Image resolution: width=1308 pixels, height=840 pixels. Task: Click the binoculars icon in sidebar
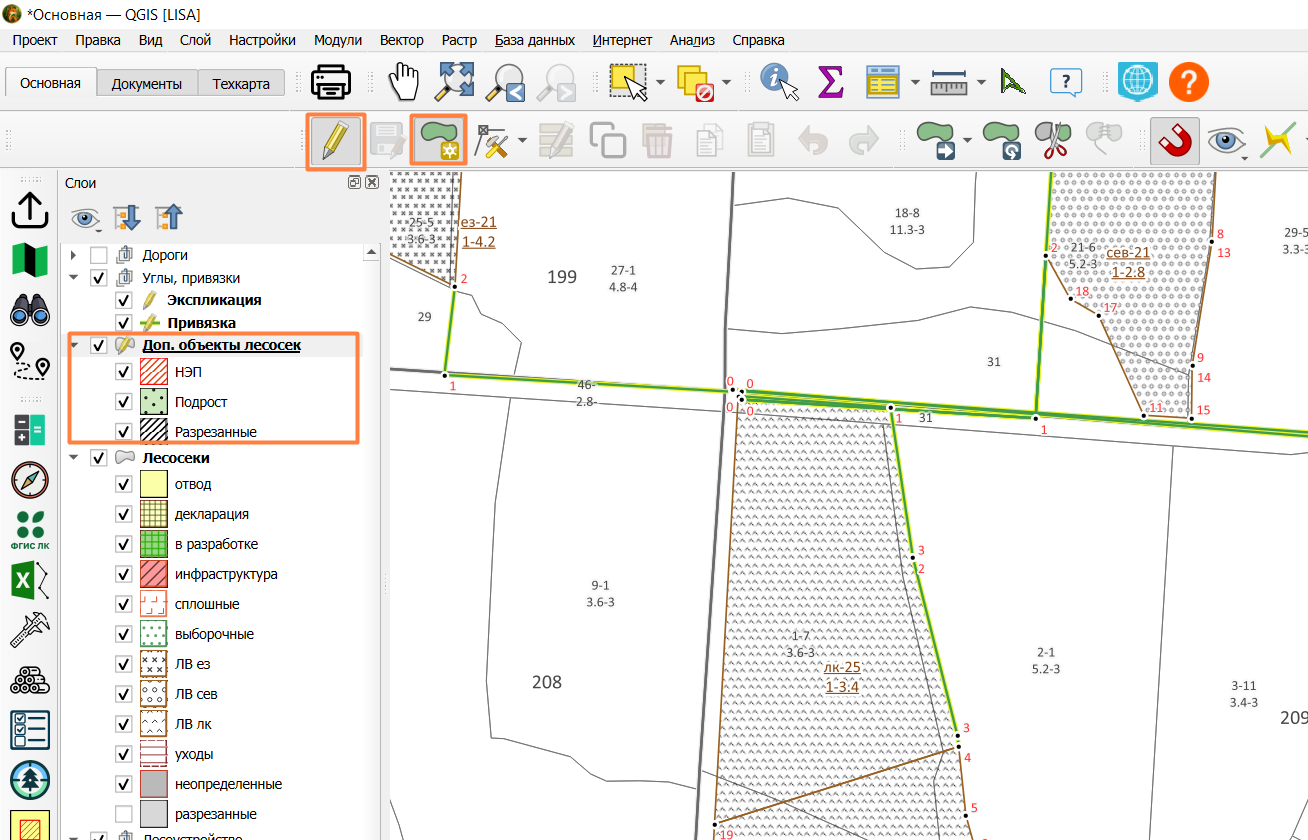tap(30, 312)
